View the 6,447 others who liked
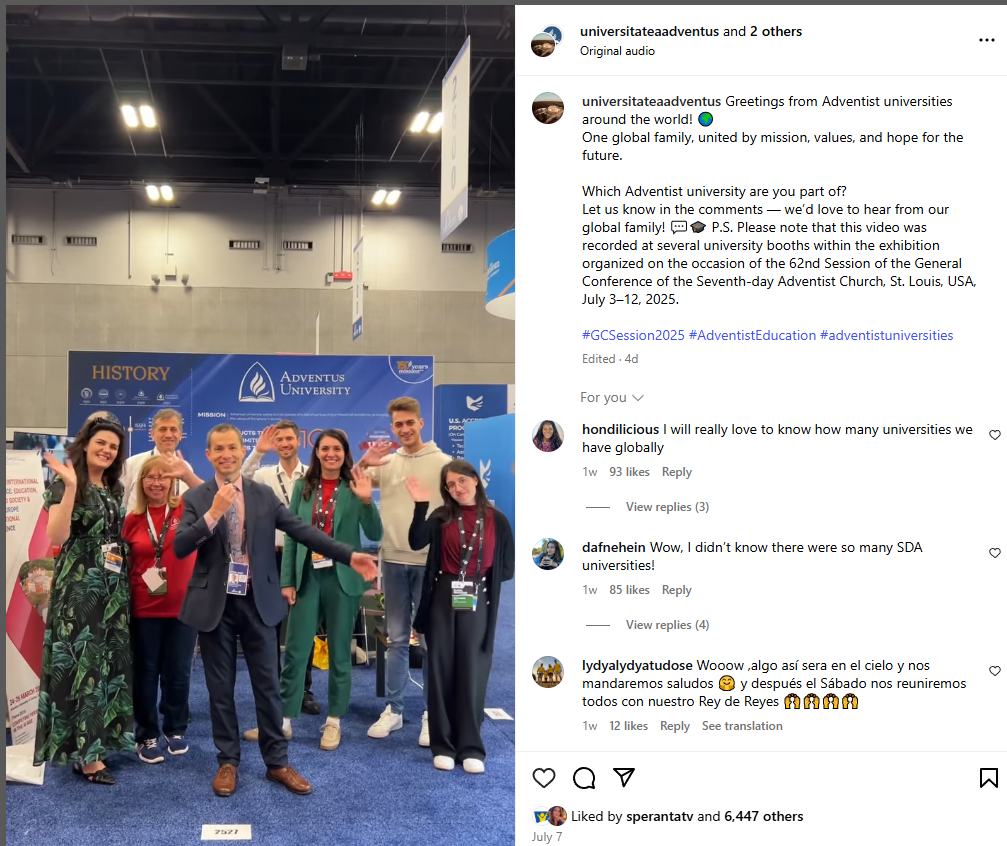This screenshot has width=1007, height=846. tap(764, 816)
